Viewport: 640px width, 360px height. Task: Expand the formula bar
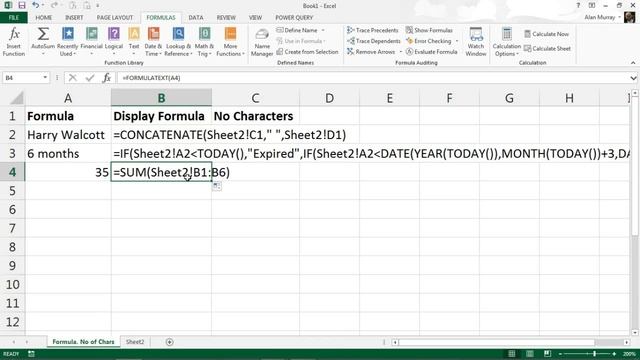(633, 78)
